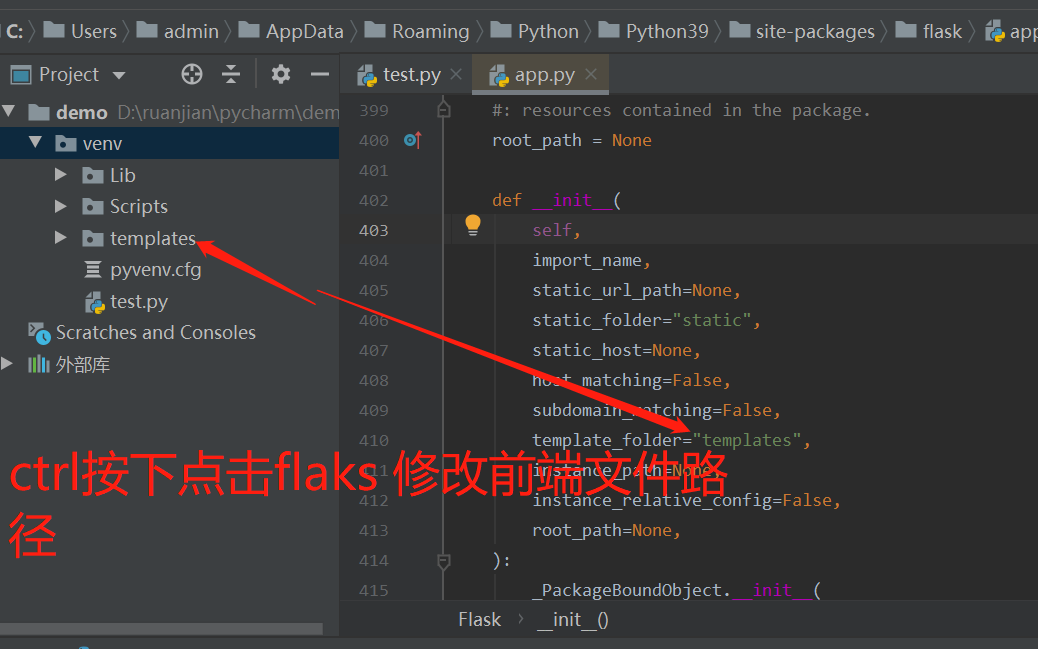
Task: Click the Project window icon
Action: point(21,75)
